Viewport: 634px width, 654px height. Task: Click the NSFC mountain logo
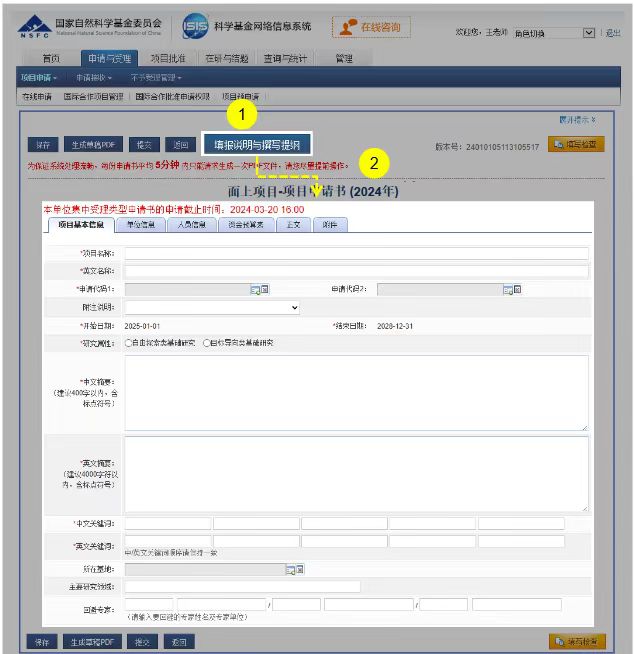coord(34,26)
